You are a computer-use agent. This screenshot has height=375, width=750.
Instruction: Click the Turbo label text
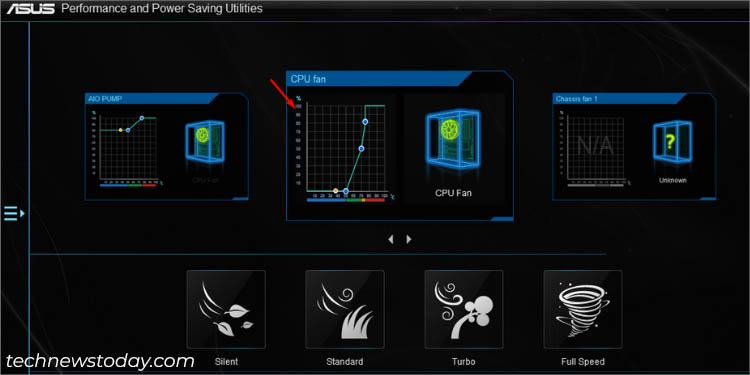(x=463, y=362)
